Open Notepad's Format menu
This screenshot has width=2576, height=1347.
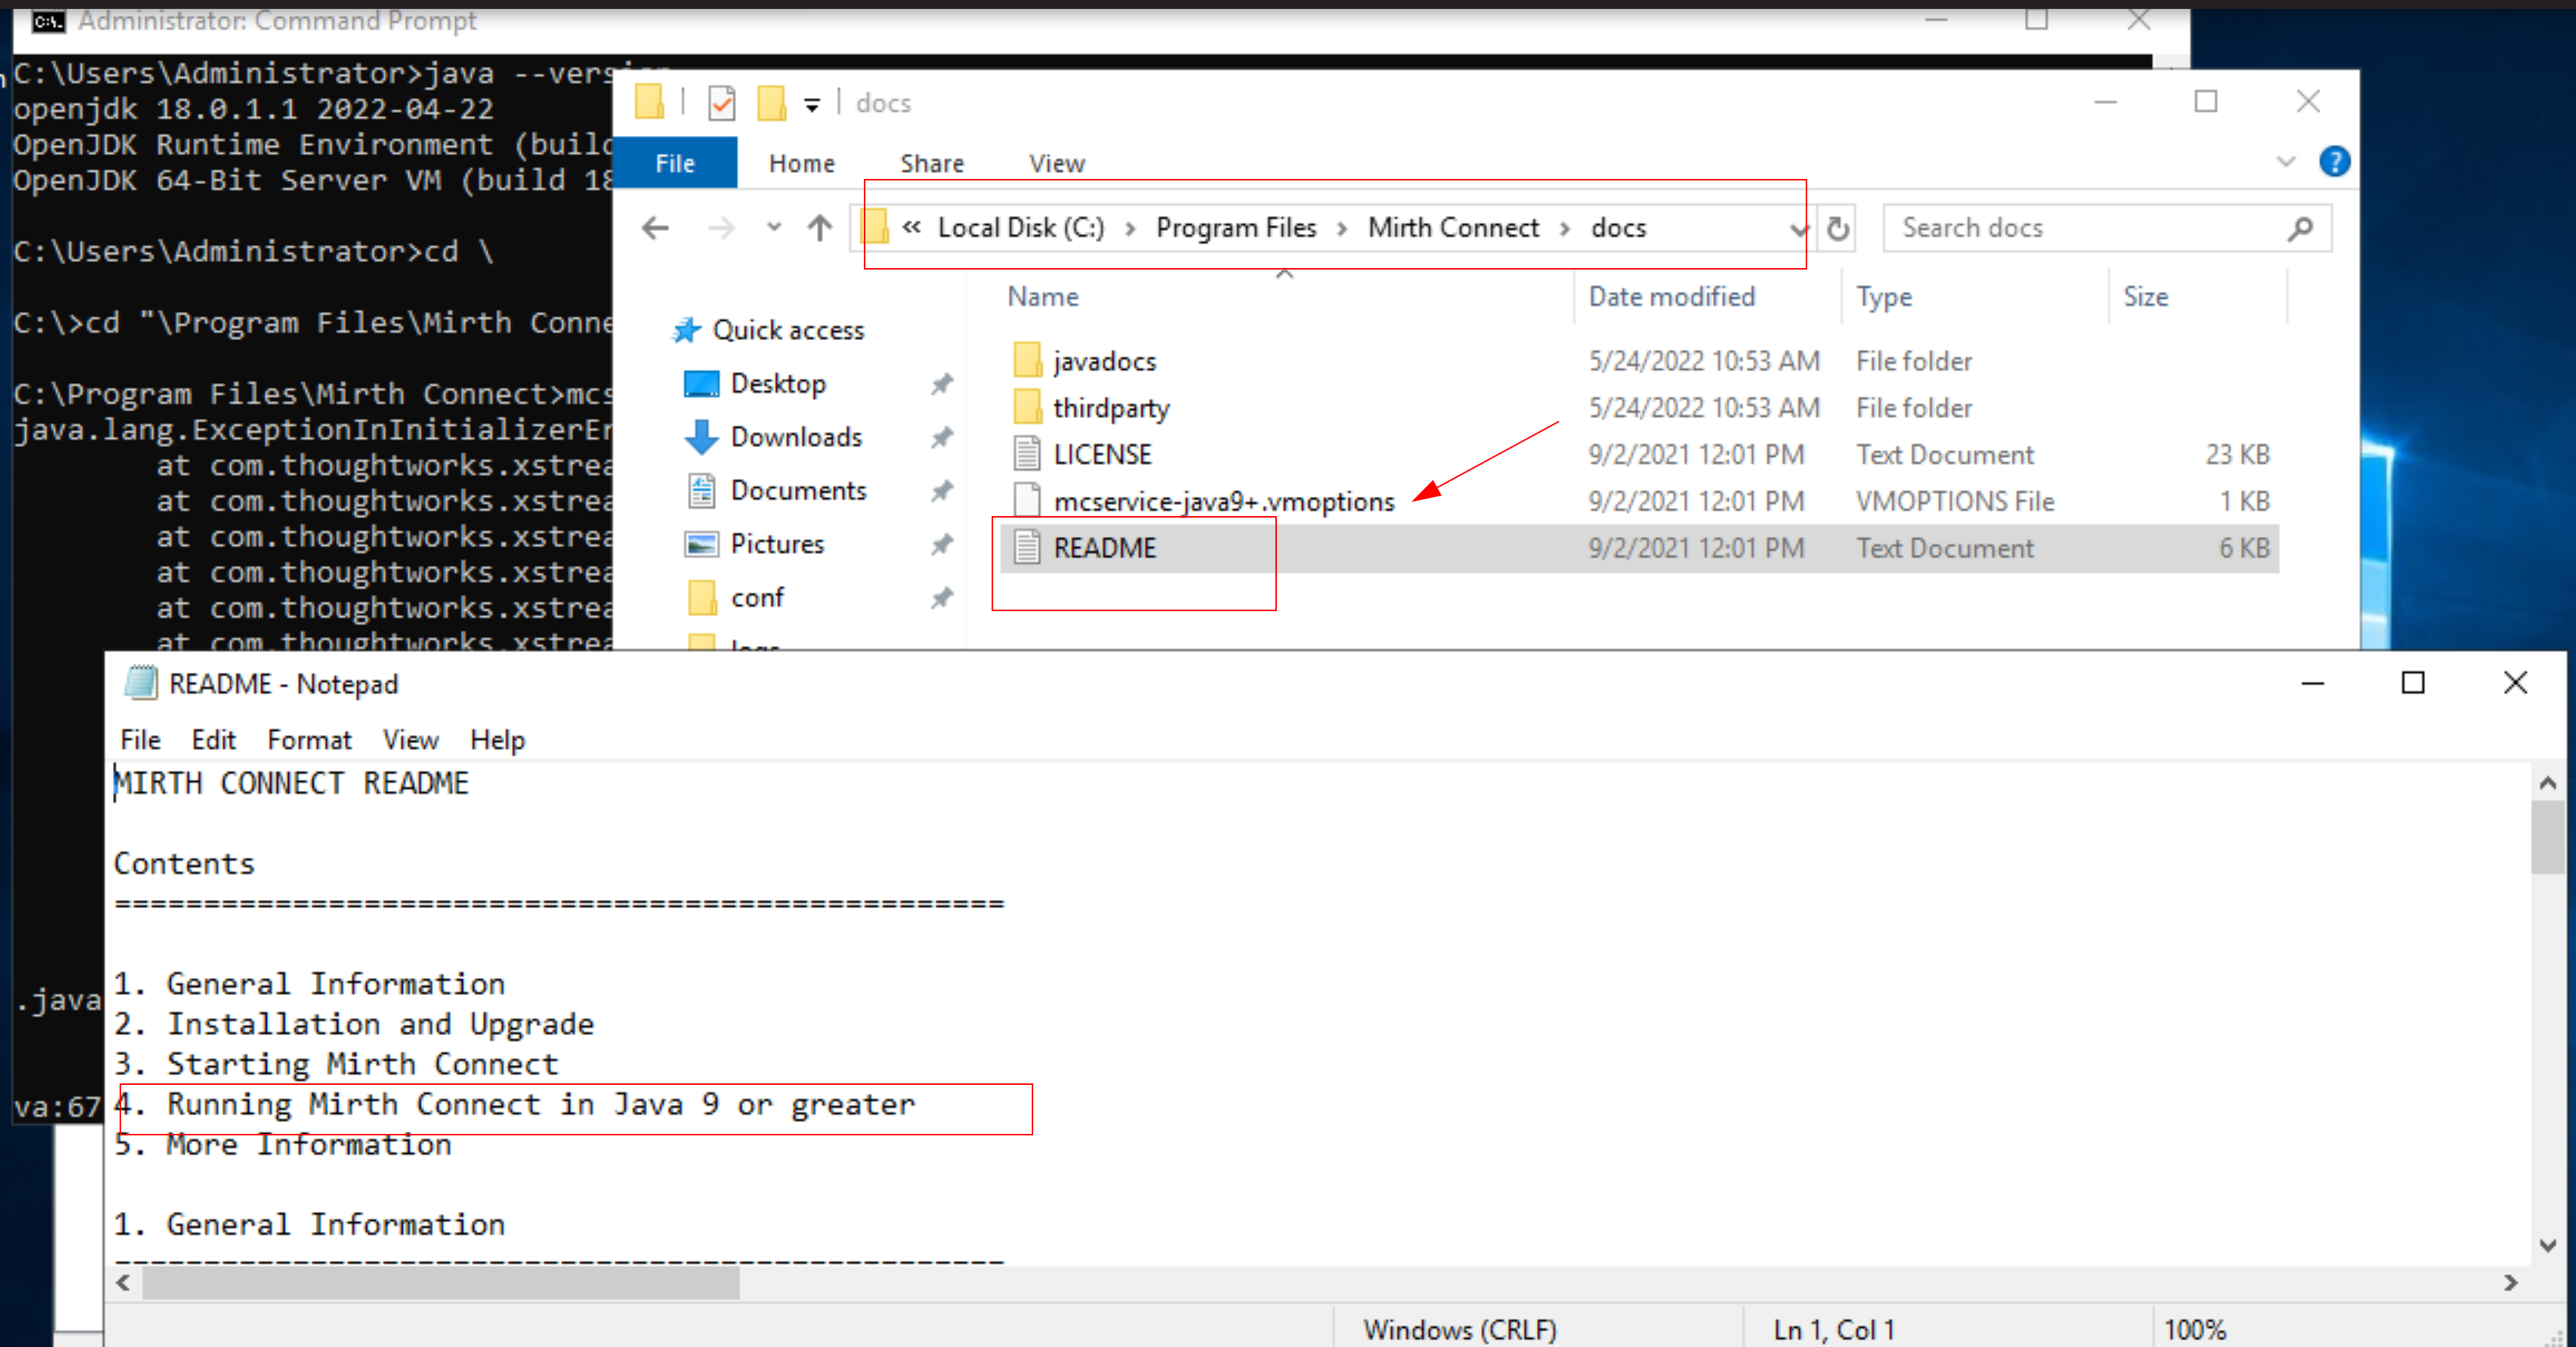309,740
